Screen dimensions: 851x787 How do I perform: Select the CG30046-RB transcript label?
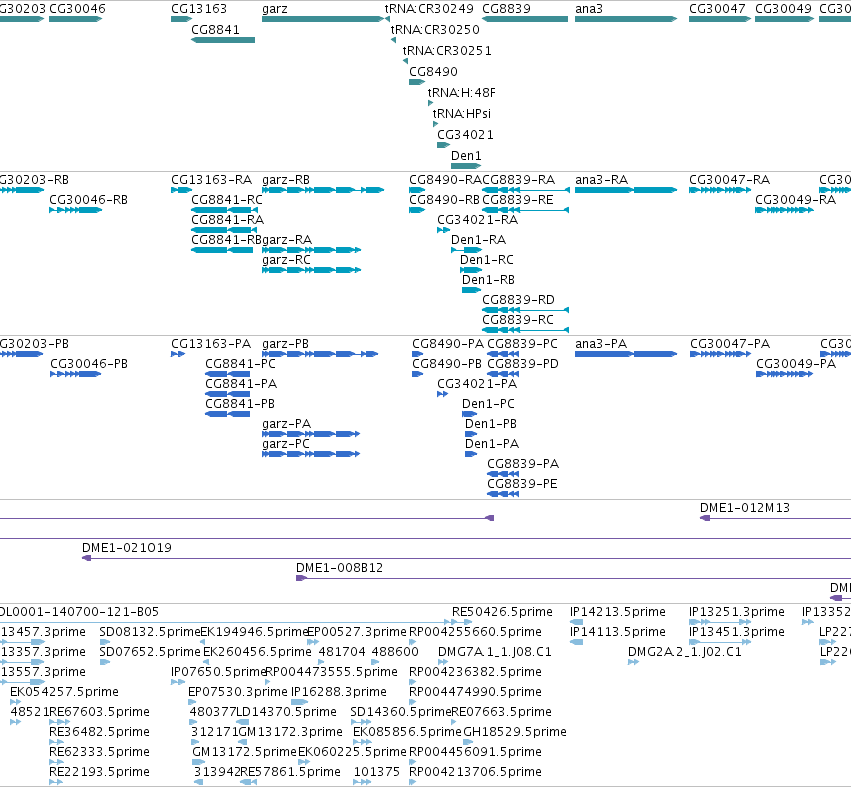pyautogui.click(x=88, y=200)
